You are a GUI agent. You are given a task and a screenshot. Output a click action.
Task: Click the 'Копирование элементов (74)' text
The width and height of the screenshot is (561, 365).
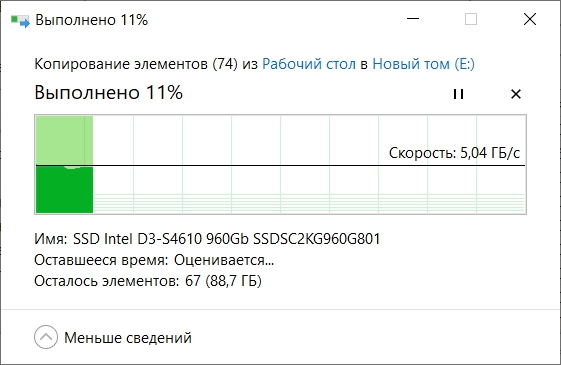click(136, 64)
